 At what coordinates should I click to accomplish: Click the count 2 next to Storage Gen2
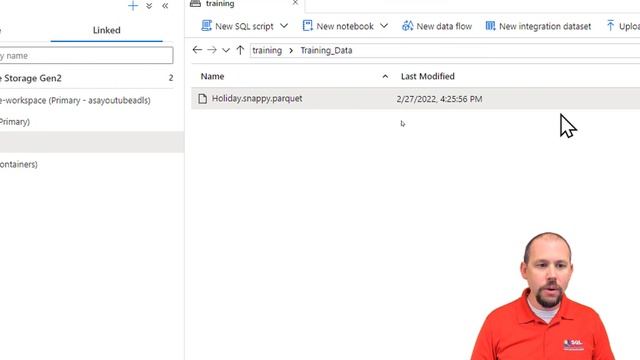[x=171, y=78]
